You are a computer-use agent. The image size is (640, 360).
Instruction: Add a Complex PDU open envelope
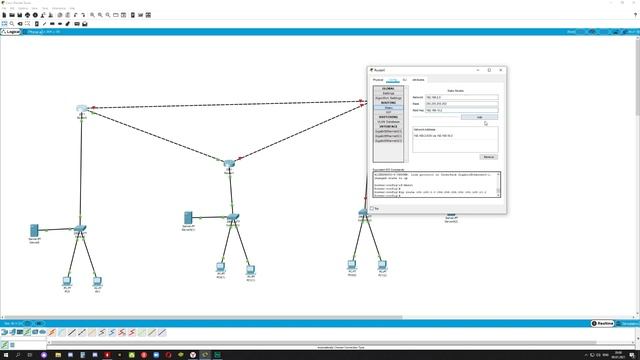click(x=84, y=24)
